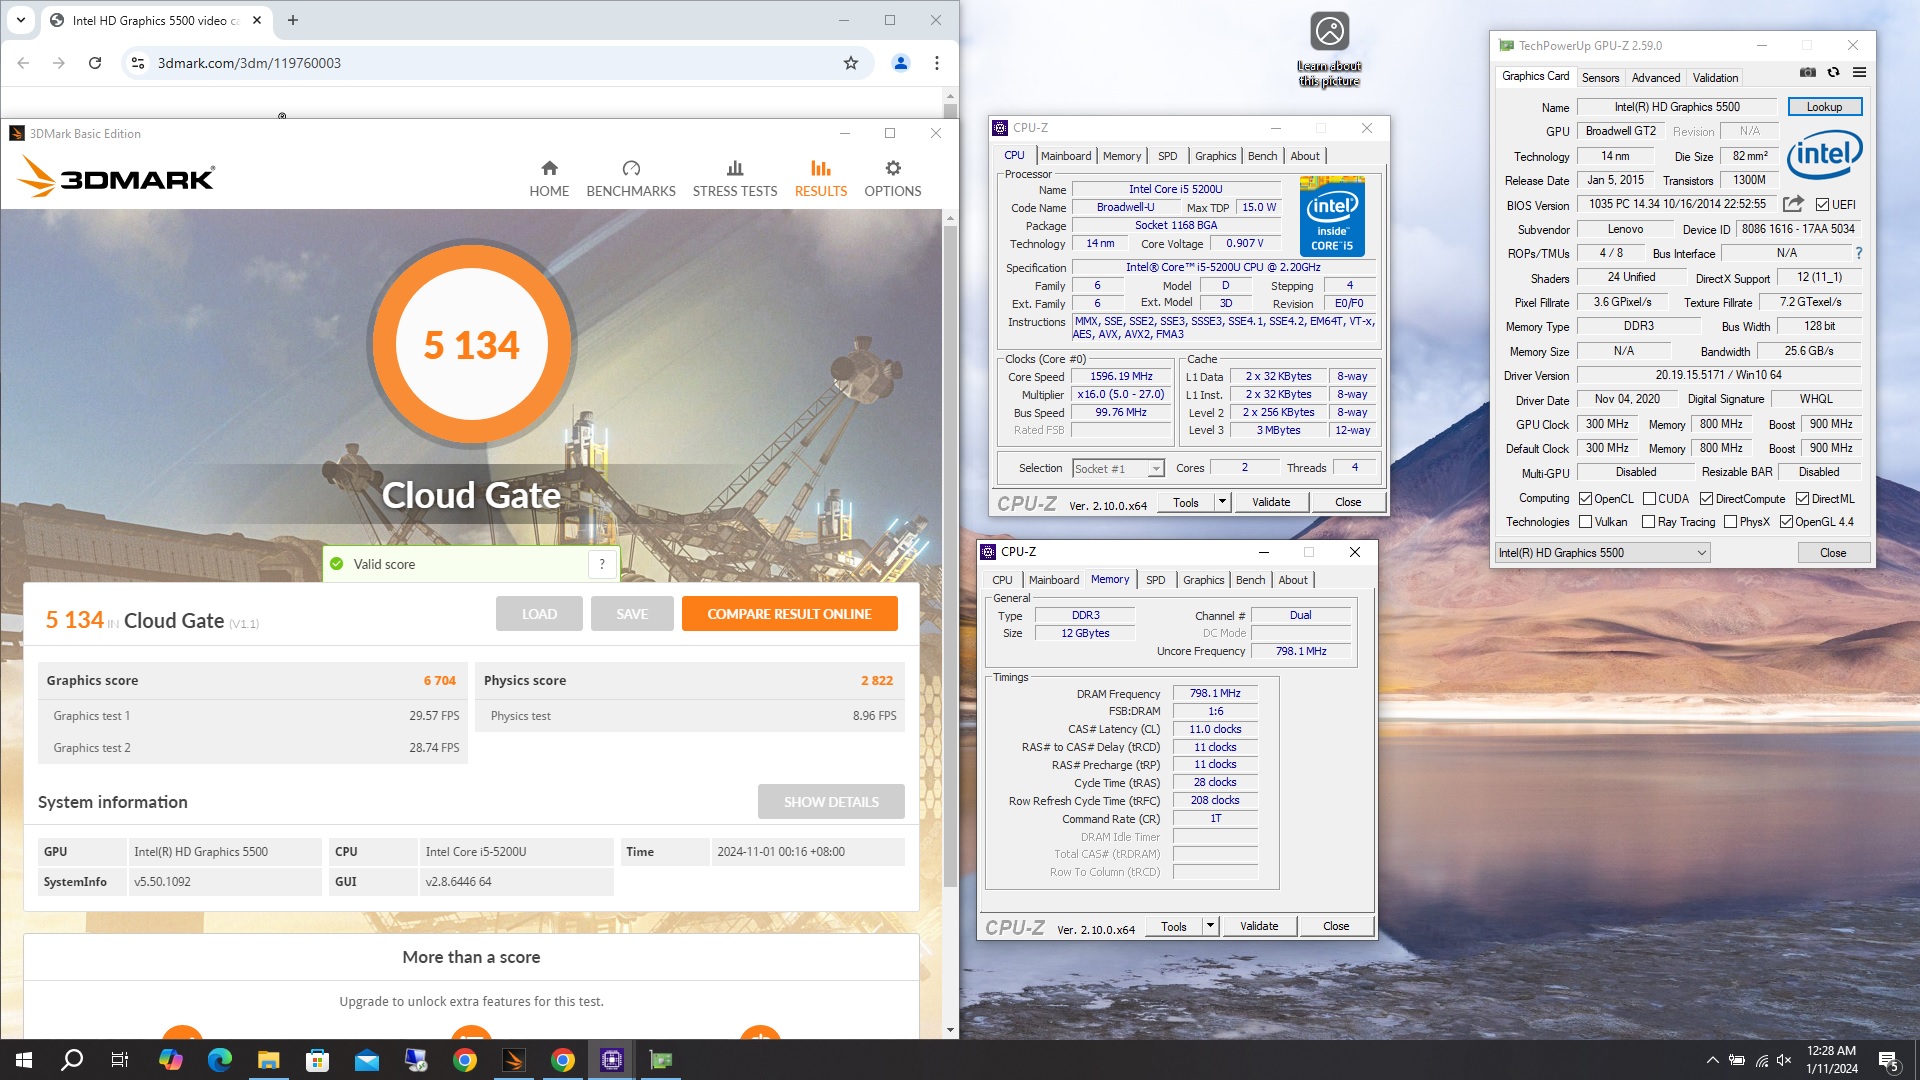Click the LOAD button in 3DMark
The image size is (1920, 1080).
pyautogui.click(x=539, y=614)
